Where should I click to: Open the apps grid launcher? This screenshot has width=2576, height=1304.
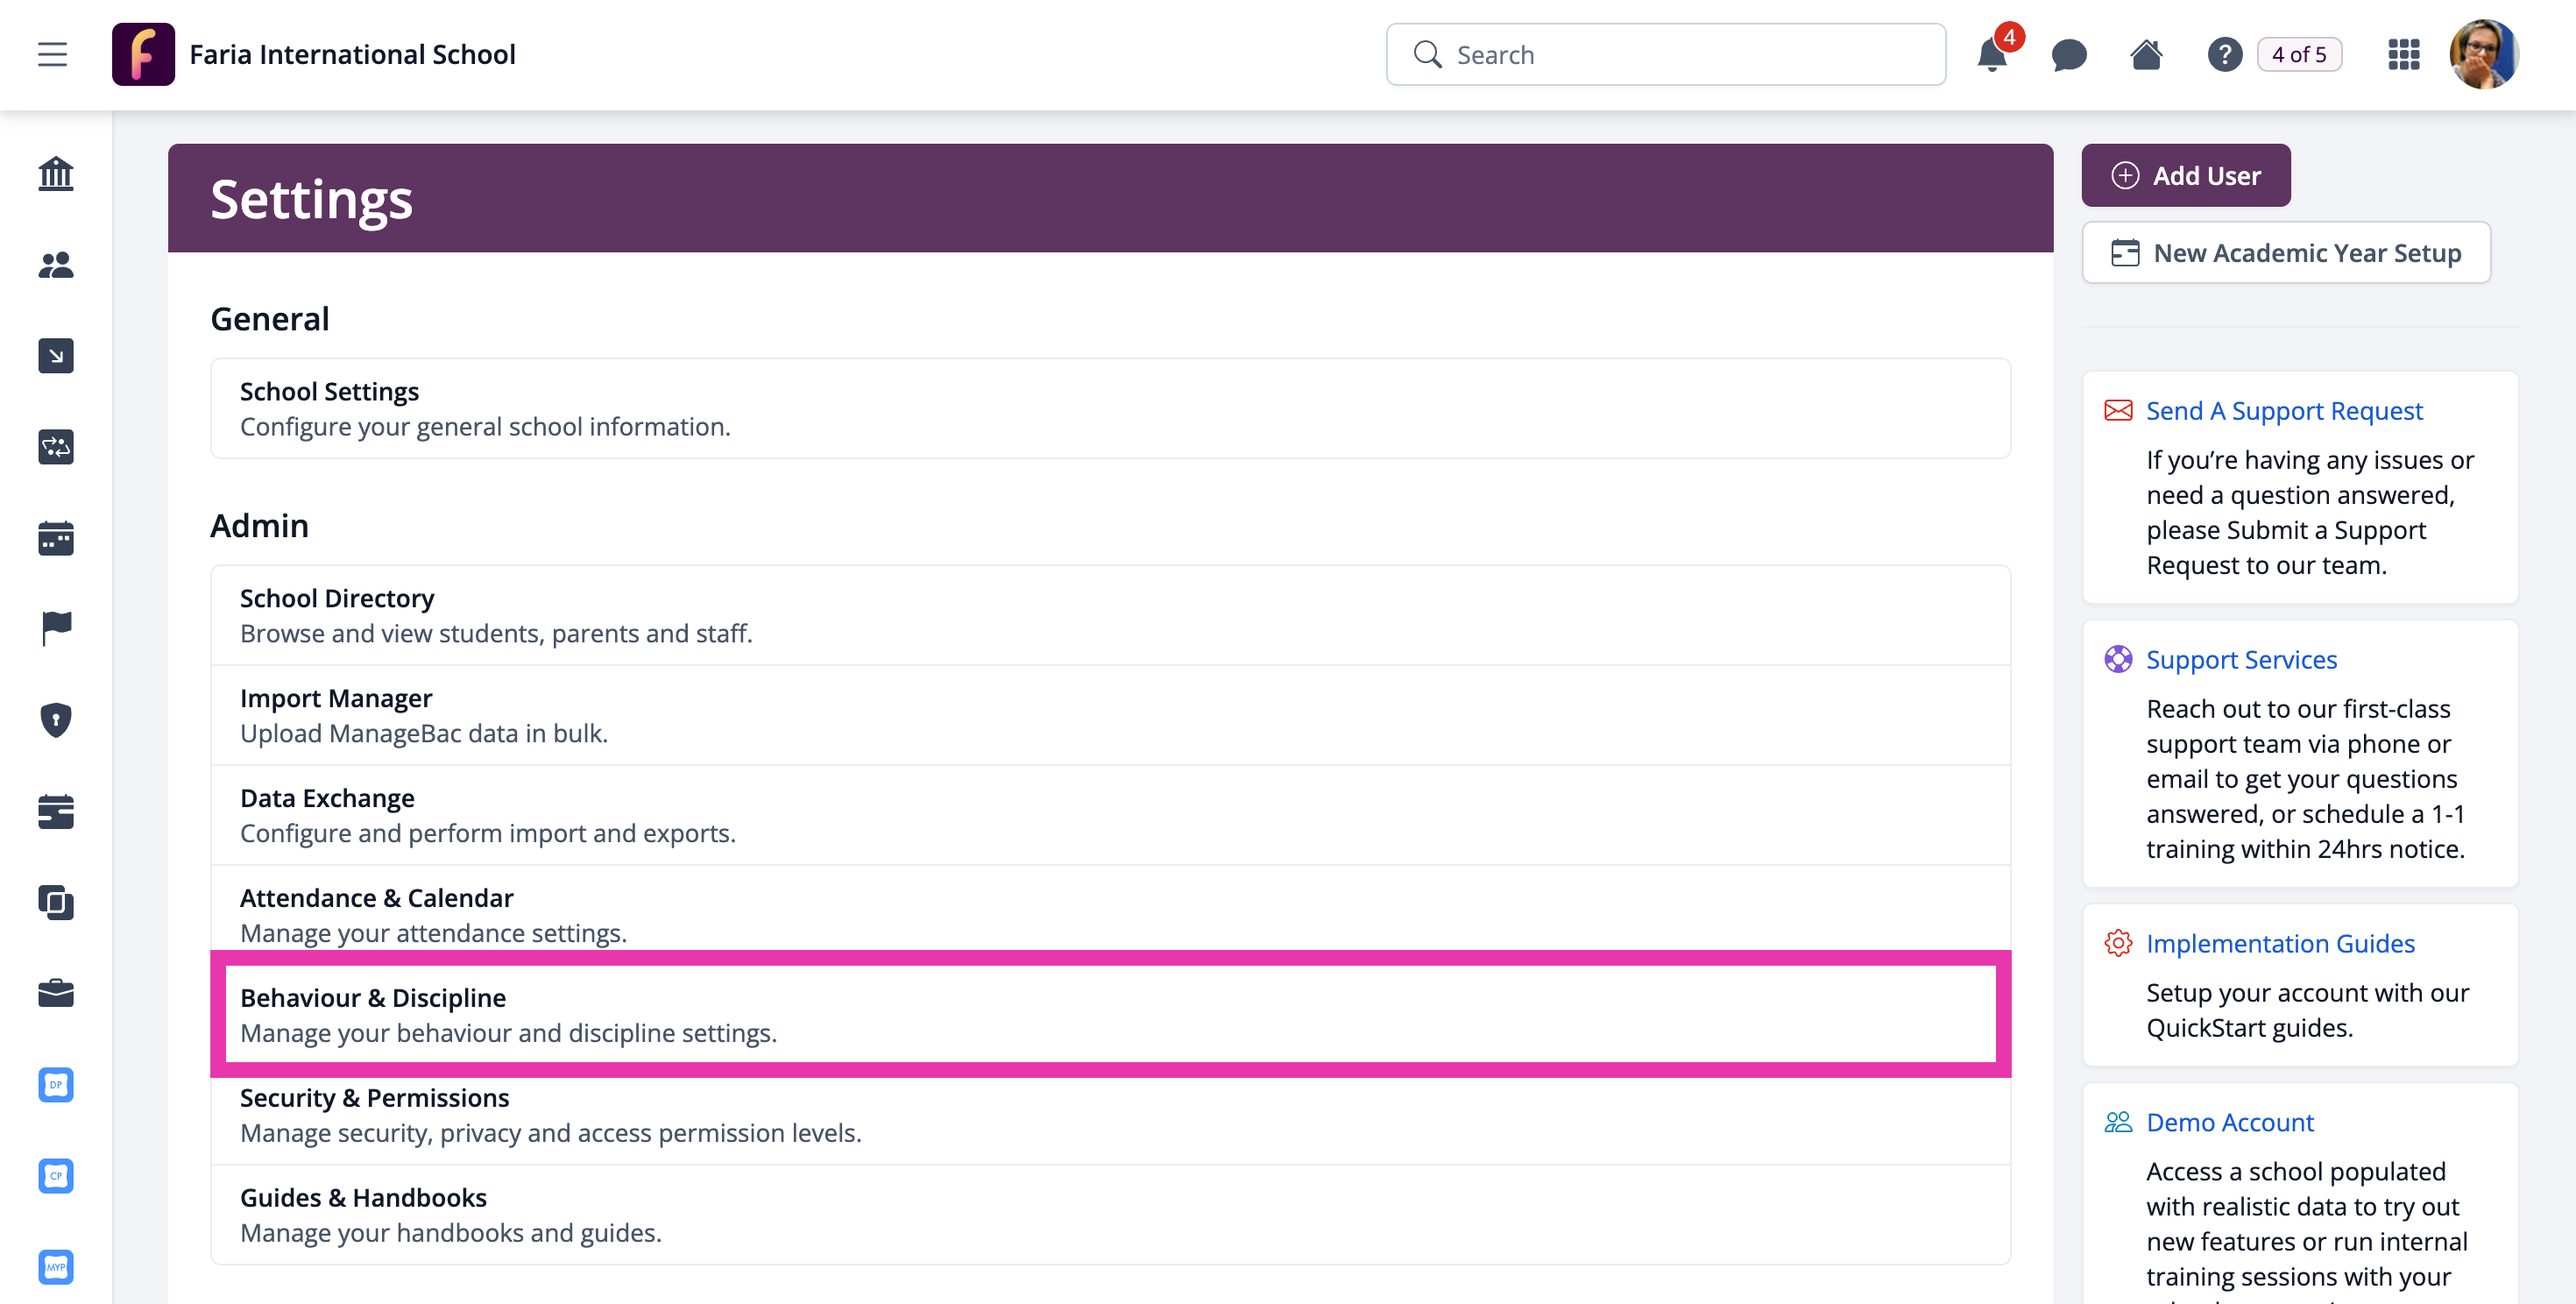point(2404,54)
